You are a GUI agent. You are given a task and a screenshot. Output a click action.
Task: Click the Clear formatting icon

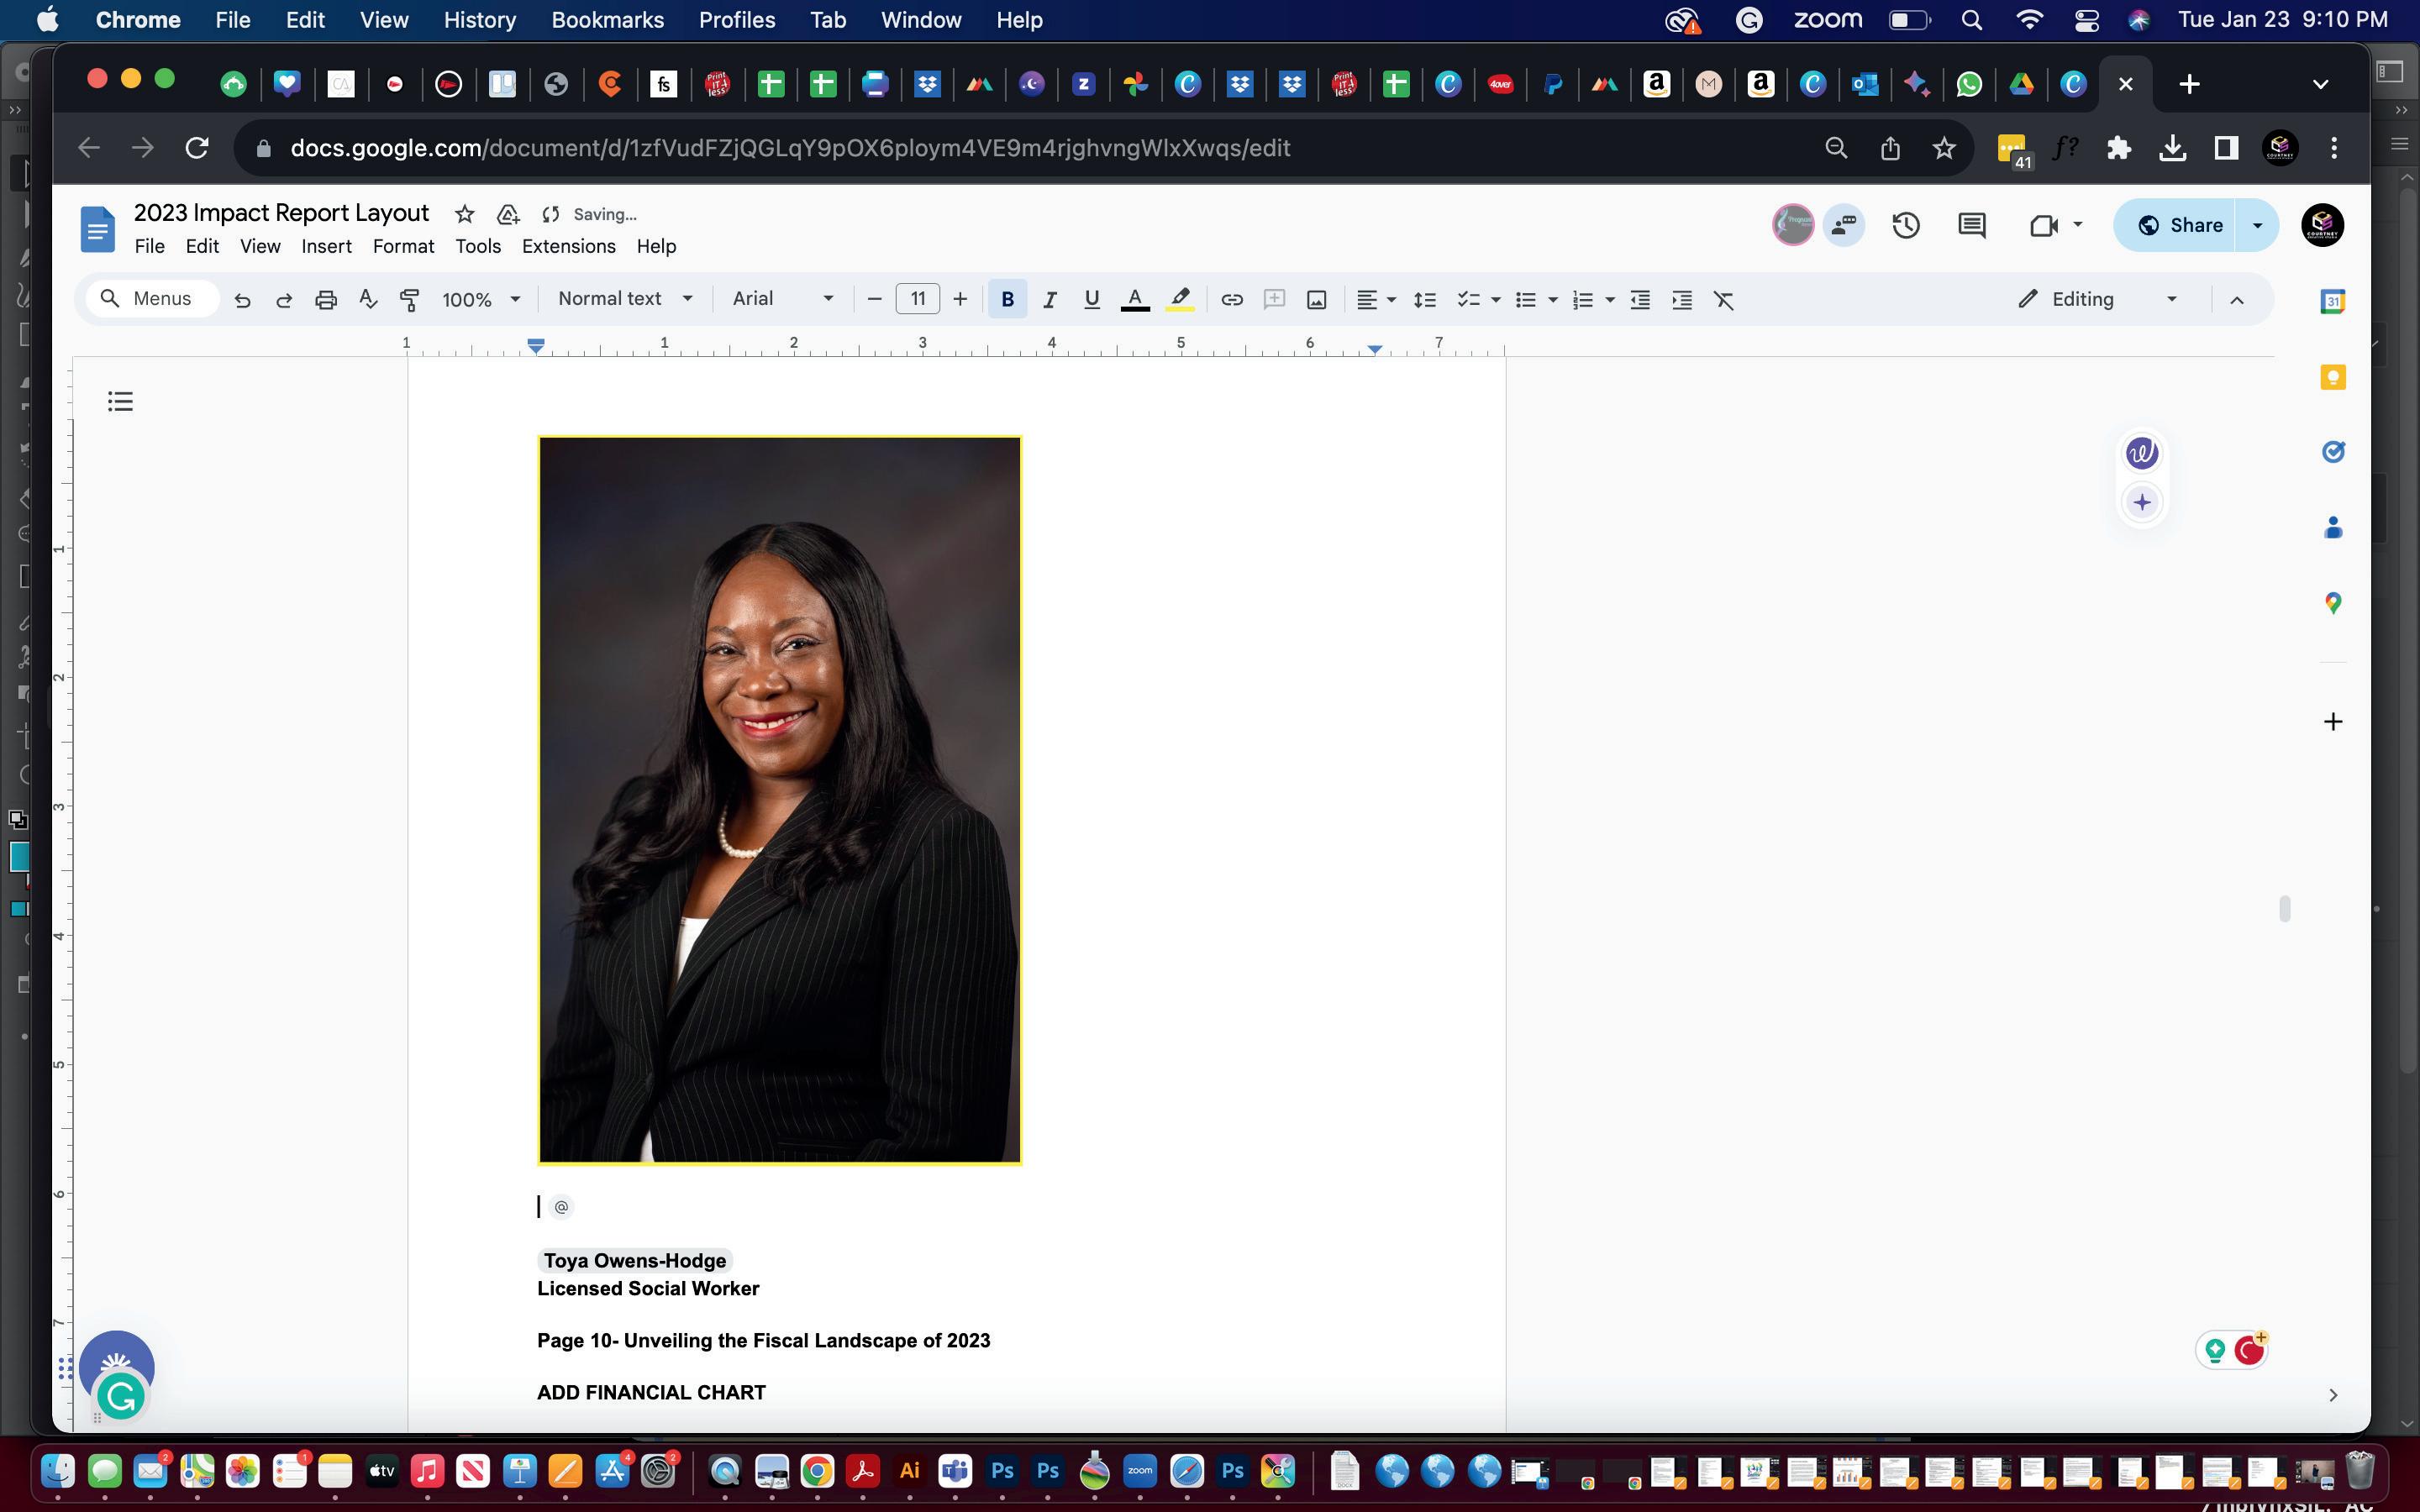1724,299
